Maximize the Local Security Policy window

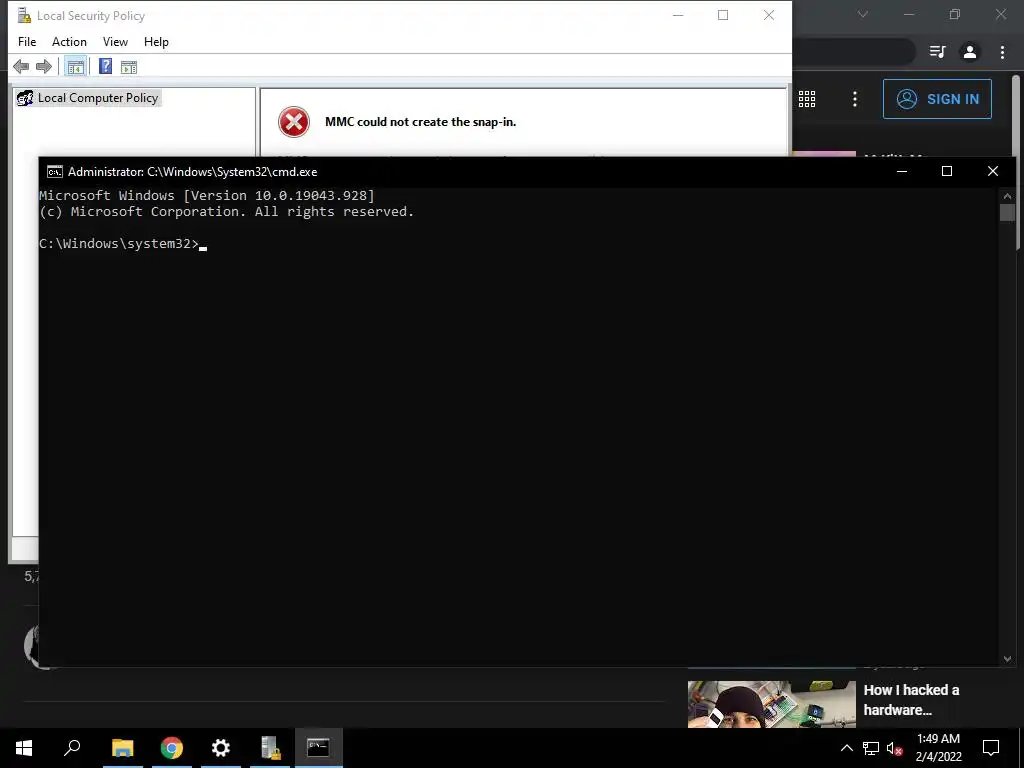tap(723, 15)
